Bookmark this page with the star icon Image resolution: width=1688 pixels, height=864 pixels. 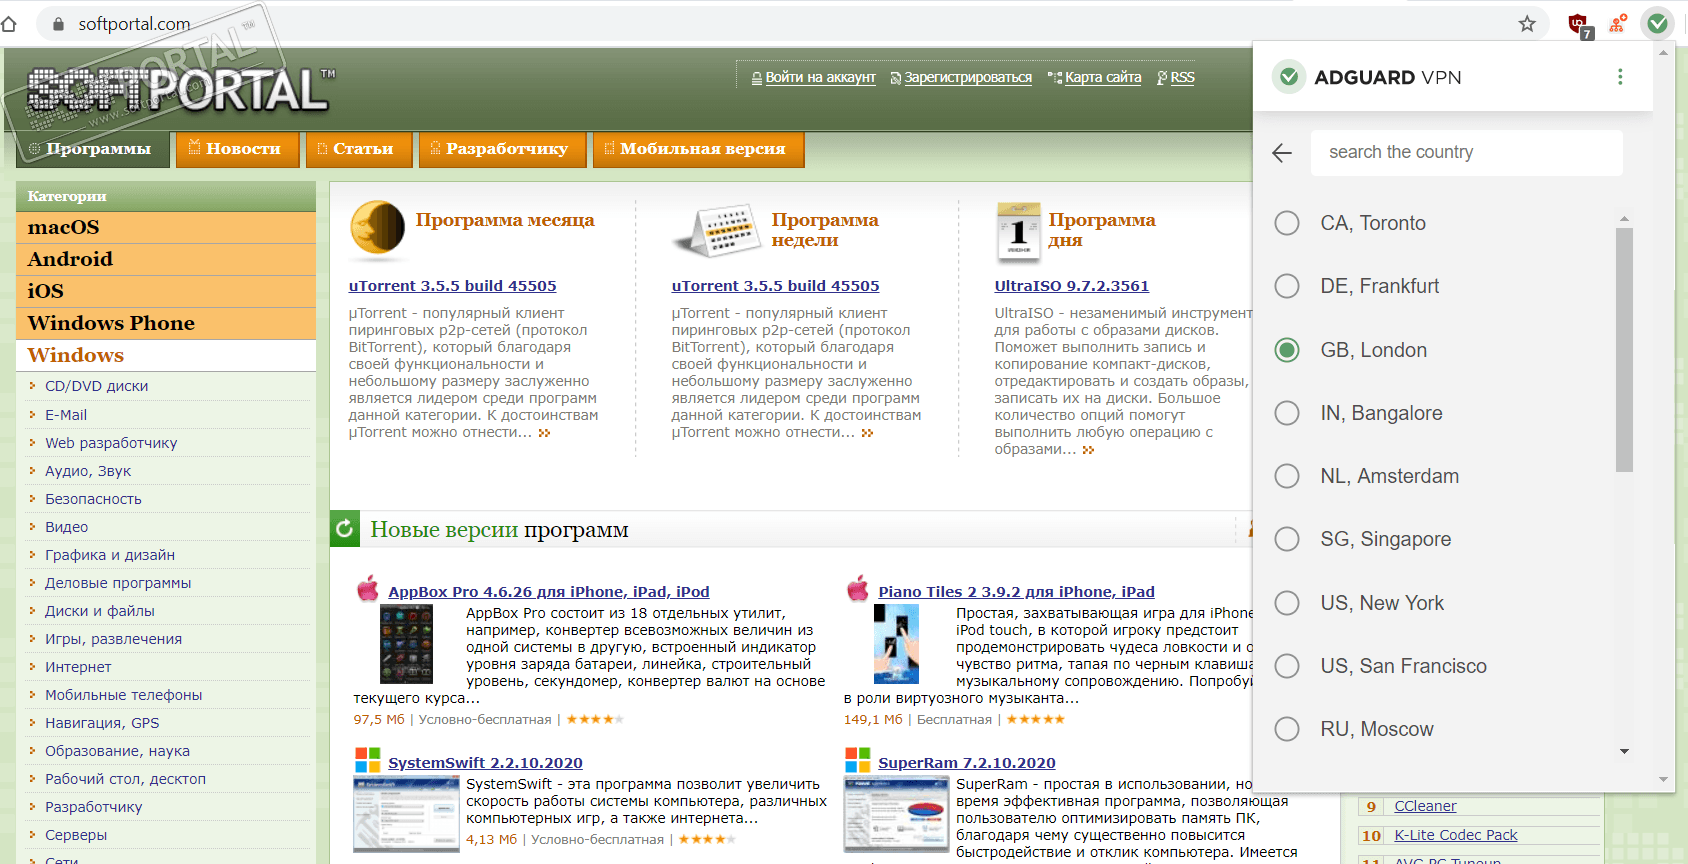pos(1527,24)
